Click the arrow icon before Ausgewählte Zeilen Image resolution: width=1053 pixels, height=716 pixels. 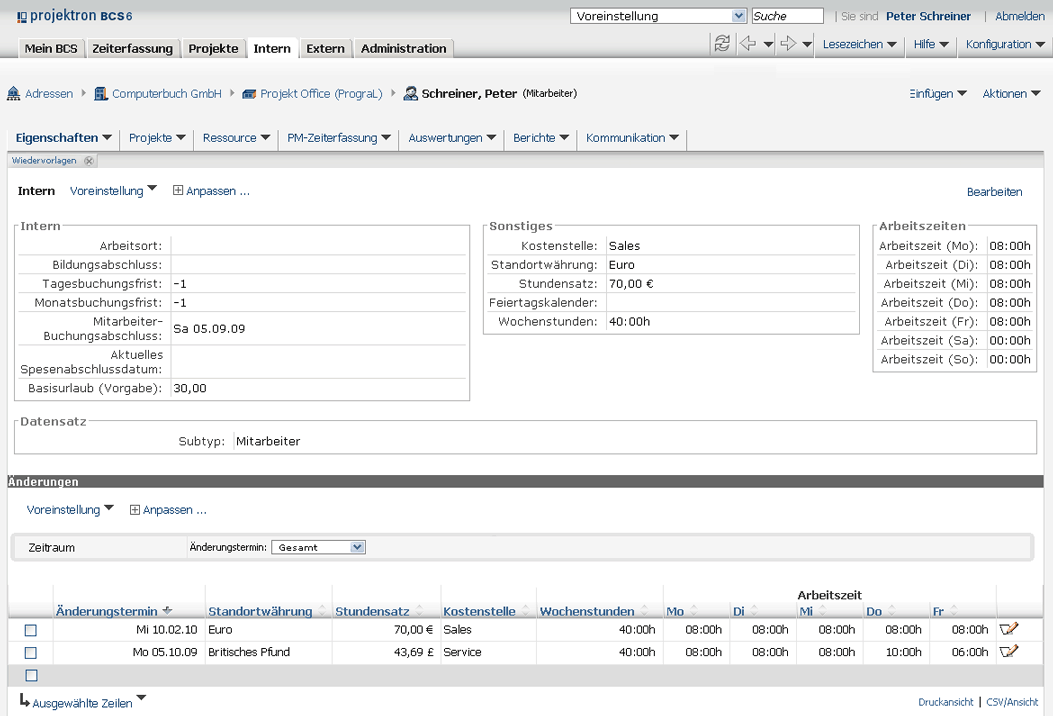[x=24, y=700]
